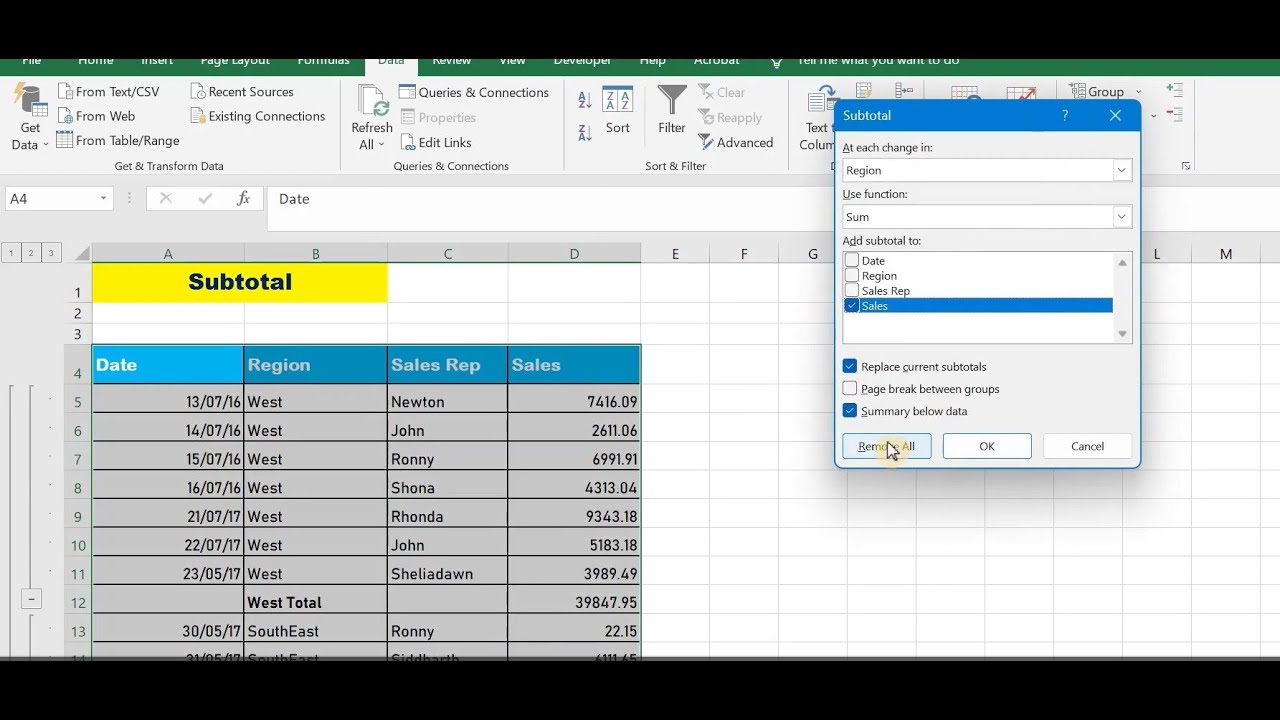Open Existing Connections

[x=257, y=116]
